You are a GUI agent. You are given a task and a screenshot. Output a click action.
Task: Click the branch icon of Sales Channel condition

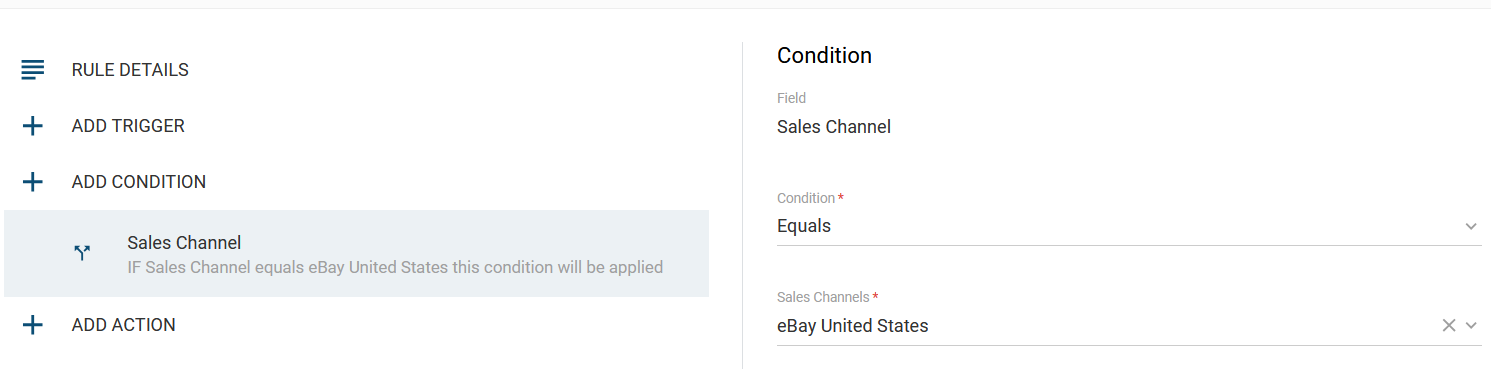pyautogui.click(x=83, y=254)
